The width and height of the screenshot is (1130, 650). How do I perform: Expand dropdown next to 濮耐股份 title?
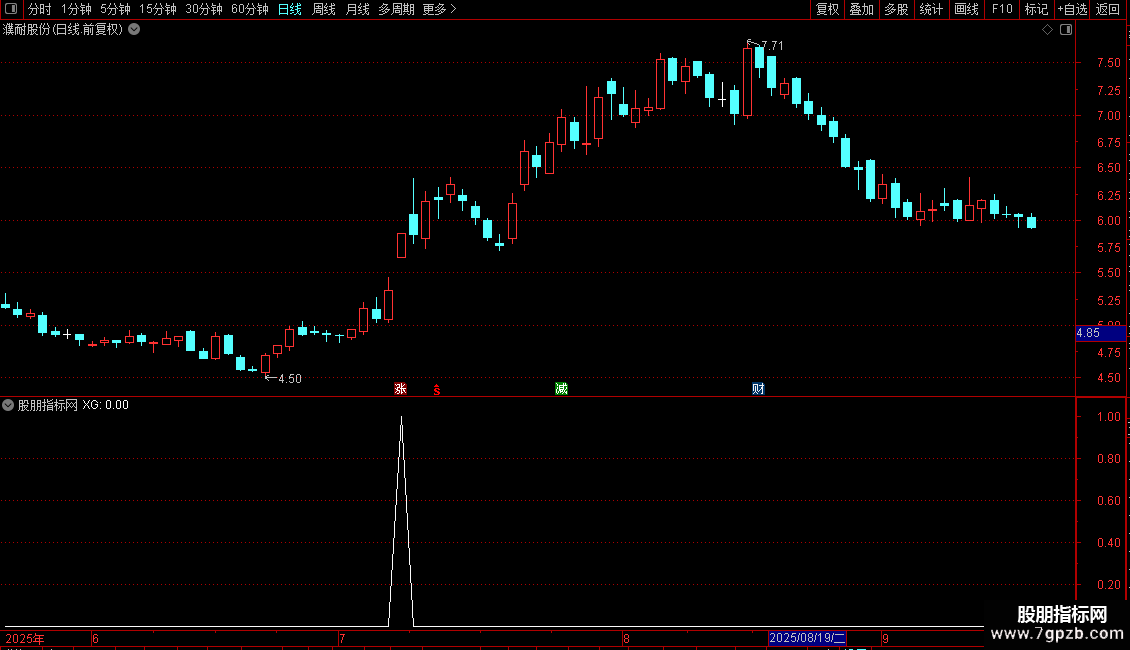134,30
